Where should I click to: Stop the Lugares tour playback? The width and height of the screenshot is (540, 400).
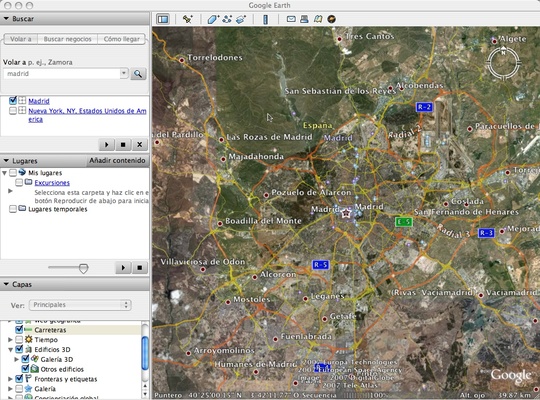click(139, 267)
